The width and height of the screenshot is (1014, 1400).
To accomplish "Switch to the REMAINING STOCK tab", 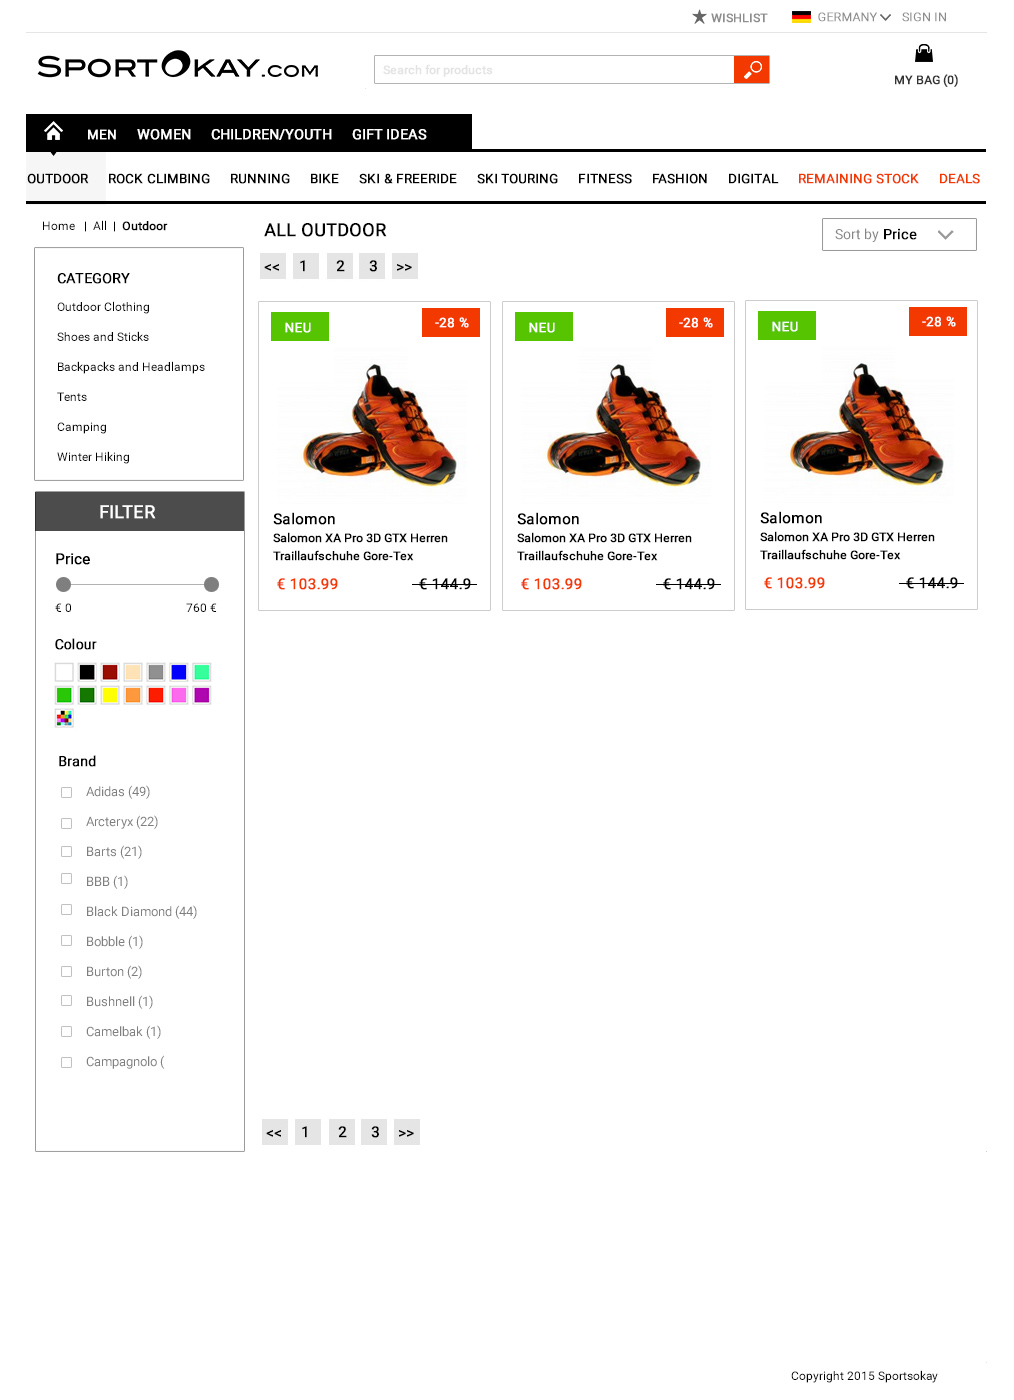I will 858,179.
